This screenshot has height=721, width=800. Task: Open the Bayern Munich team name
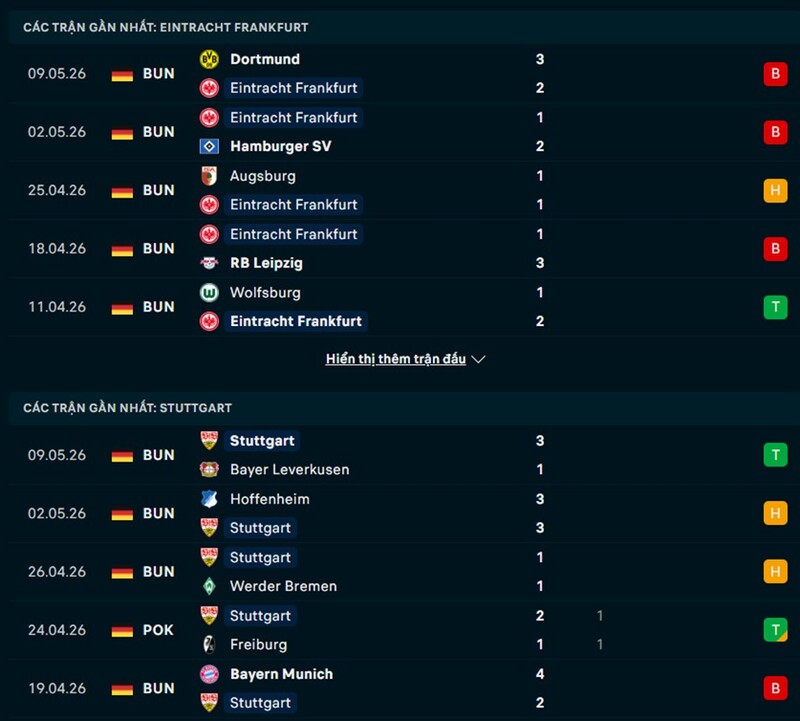(281, 674)
